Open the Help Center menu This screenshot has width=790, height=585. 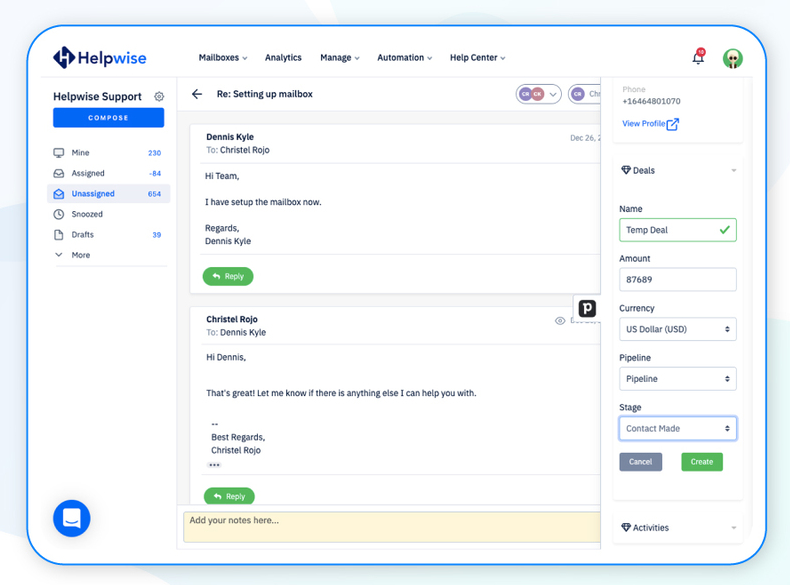click(478, 57)
